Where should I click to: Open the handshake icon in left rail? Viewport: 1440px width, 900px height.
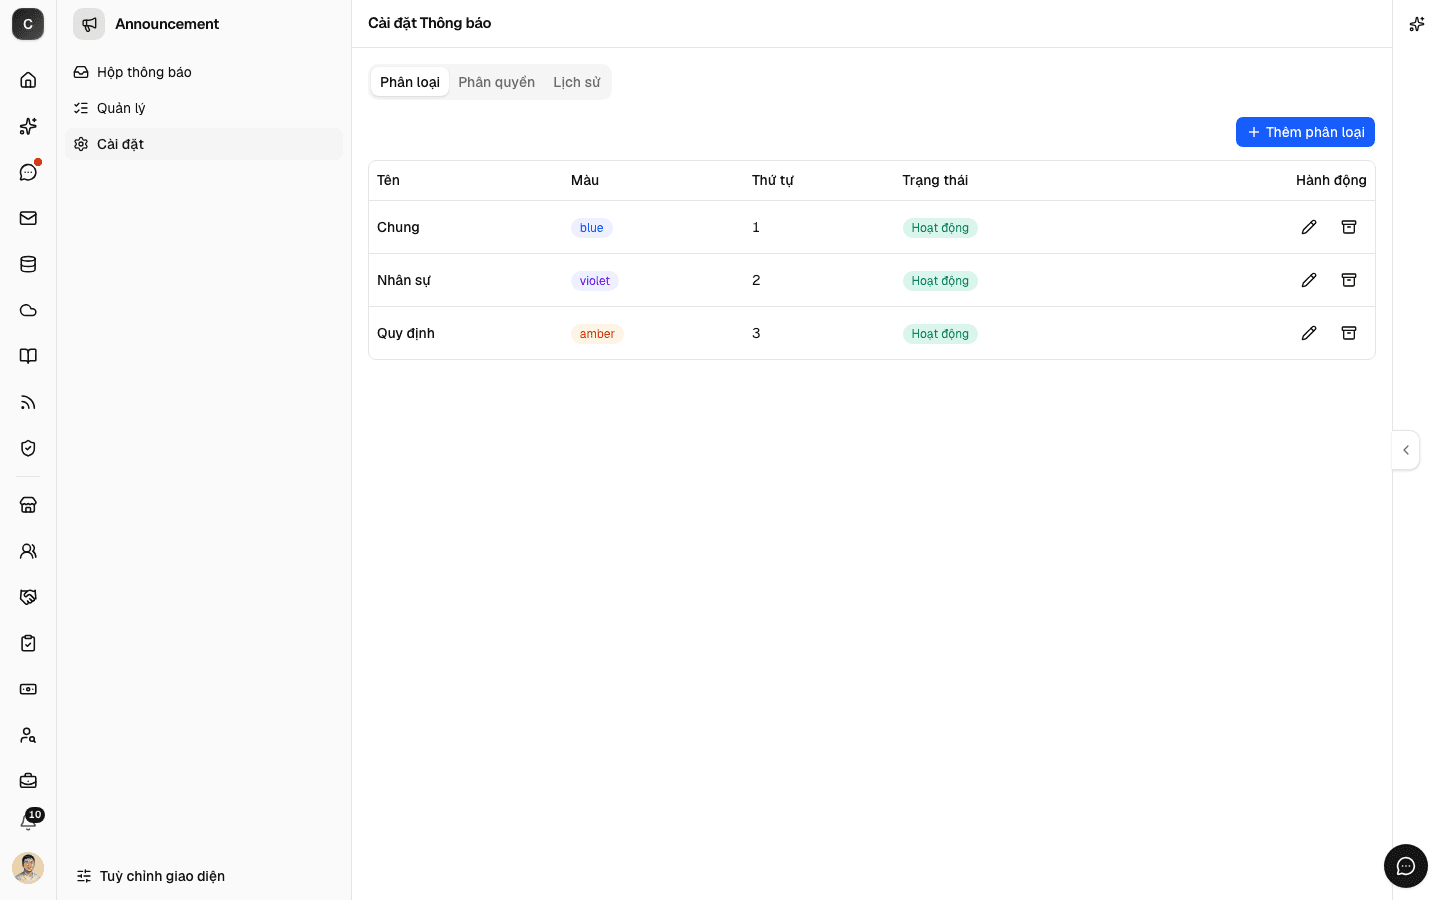point(28,597)
